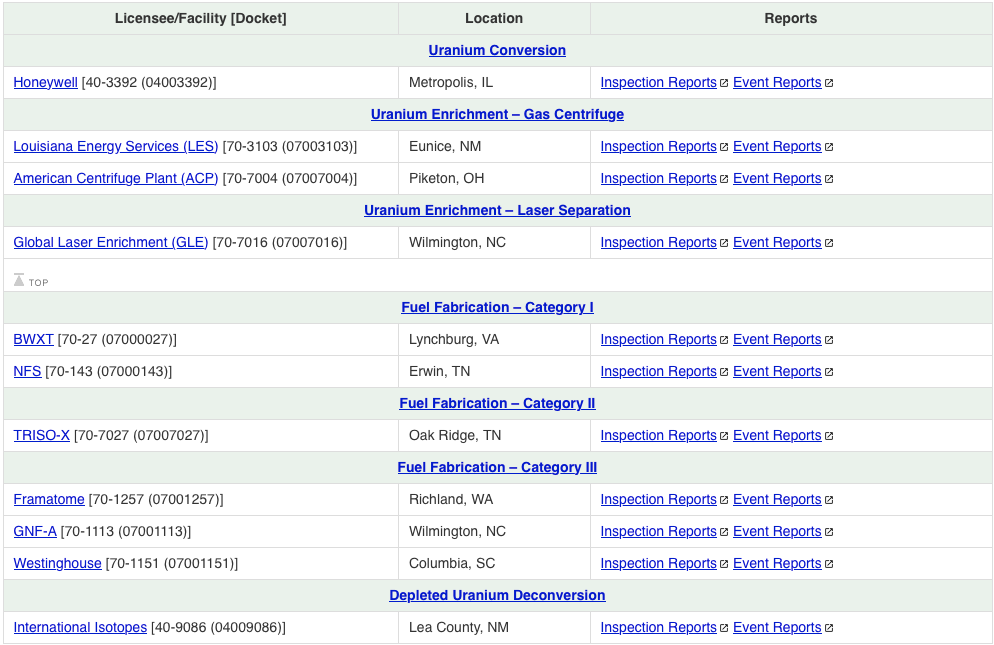Viewport: 994px width, 645px height.
Task: Click docket text [70-1151 (07001151)]
Action: click(x=172, y=563)
